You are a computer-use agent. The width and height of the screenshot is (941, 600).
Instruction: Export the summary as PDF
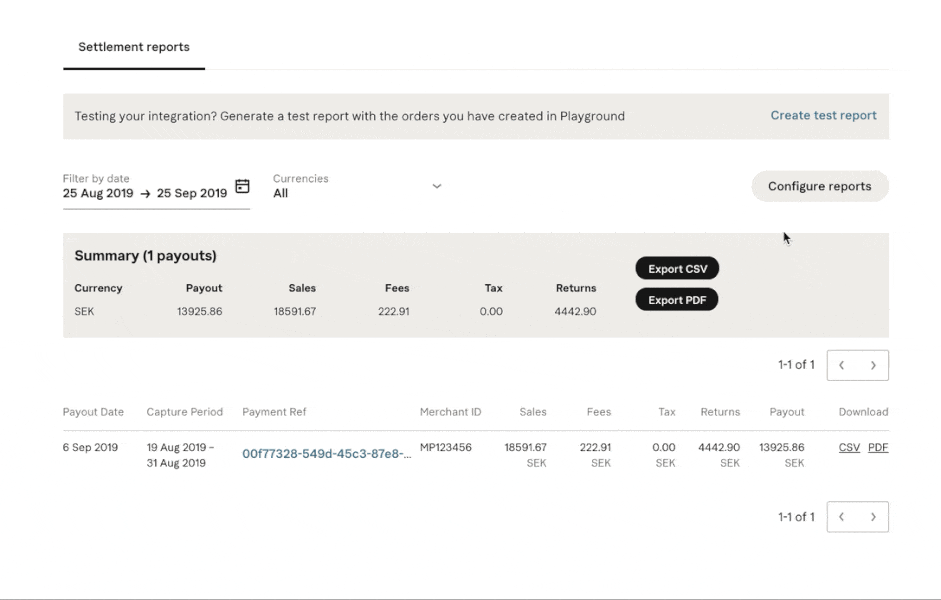point(677,300)
